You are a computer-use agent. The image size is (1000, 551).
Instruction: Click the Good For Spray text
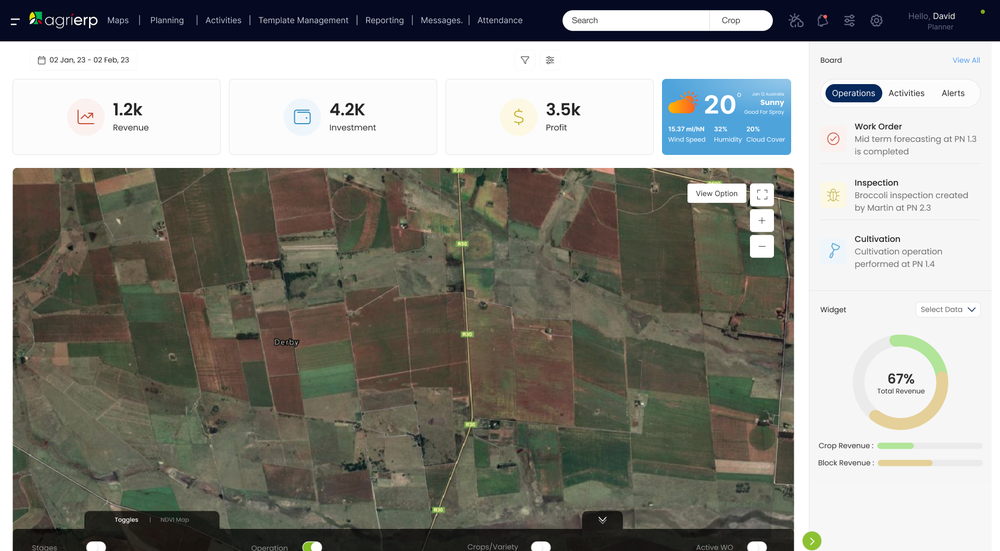click(x=764, y=112)
